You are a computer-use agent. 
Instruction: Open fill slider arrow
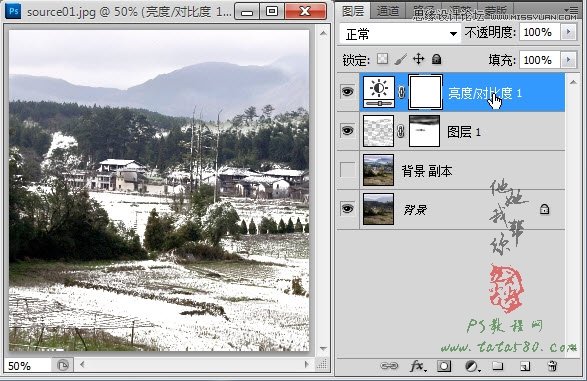pyautogui.click(x=569, y=60)
